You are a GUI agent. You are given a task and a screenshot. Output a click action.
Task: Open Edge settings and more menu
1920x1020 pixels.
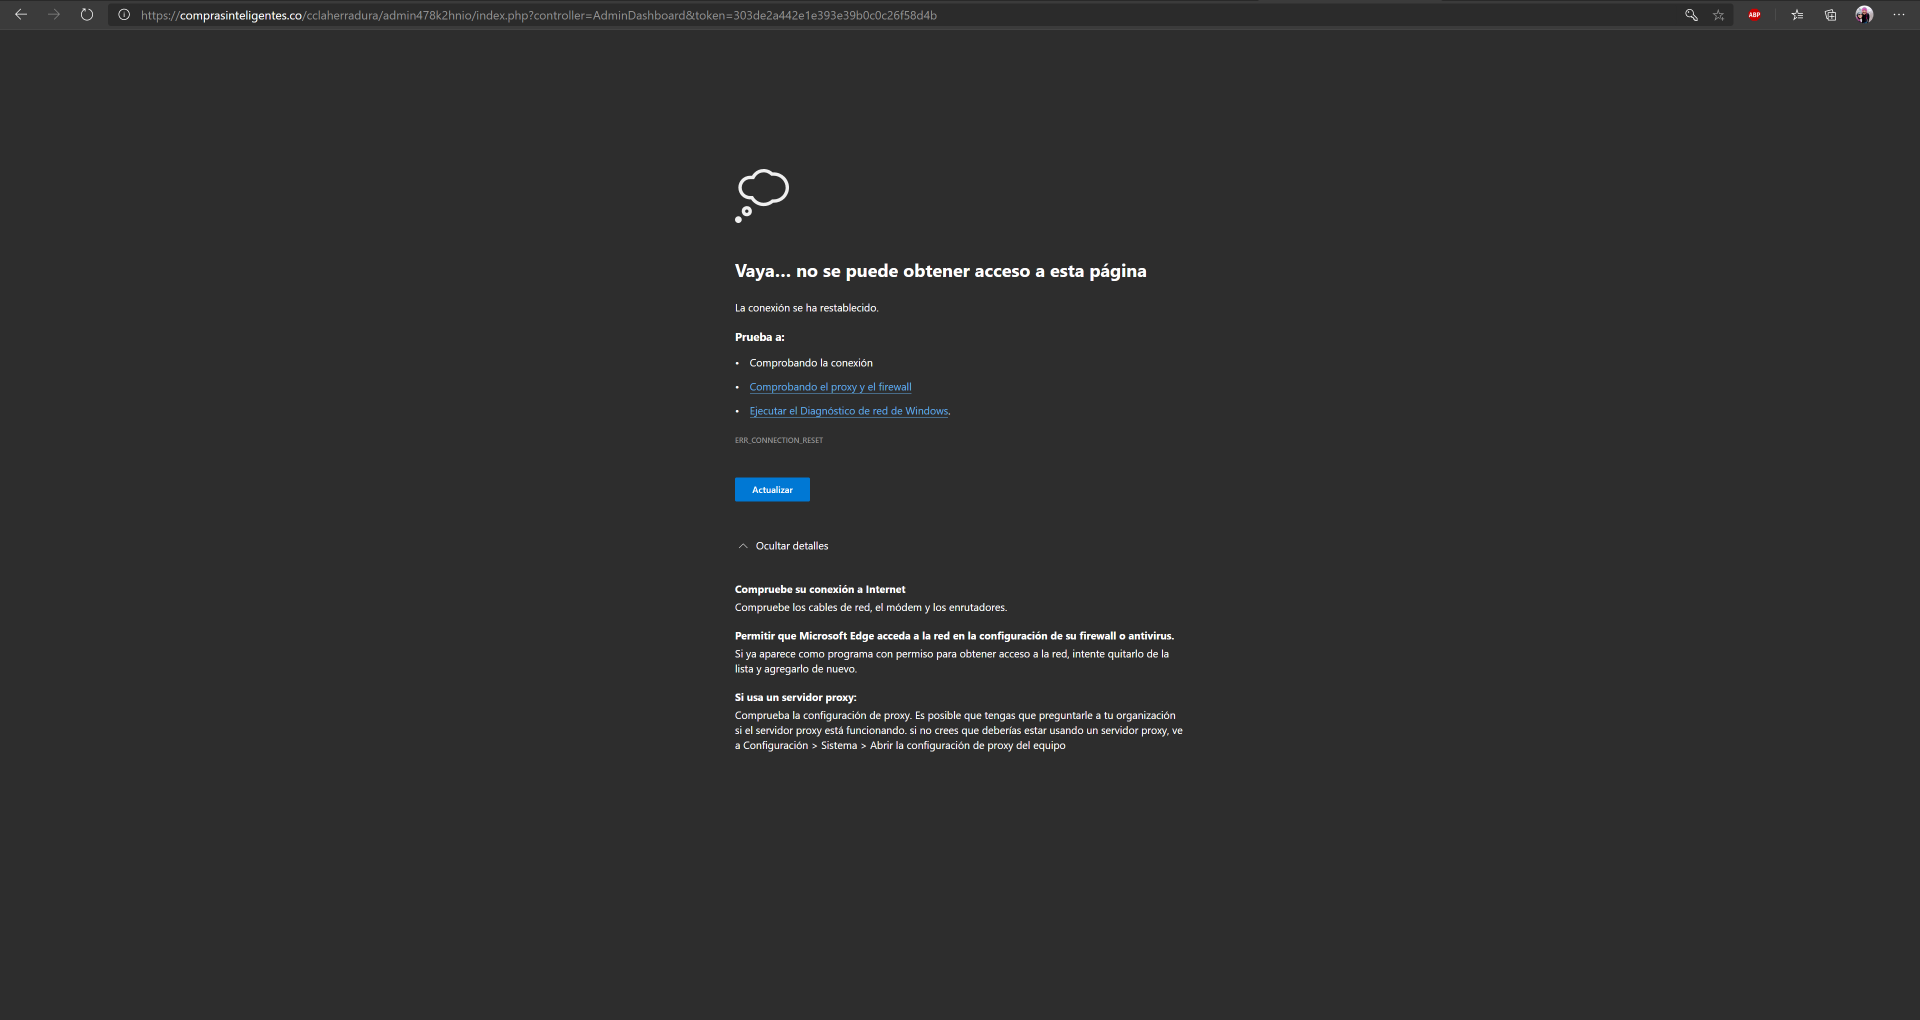coord(1898,15)
